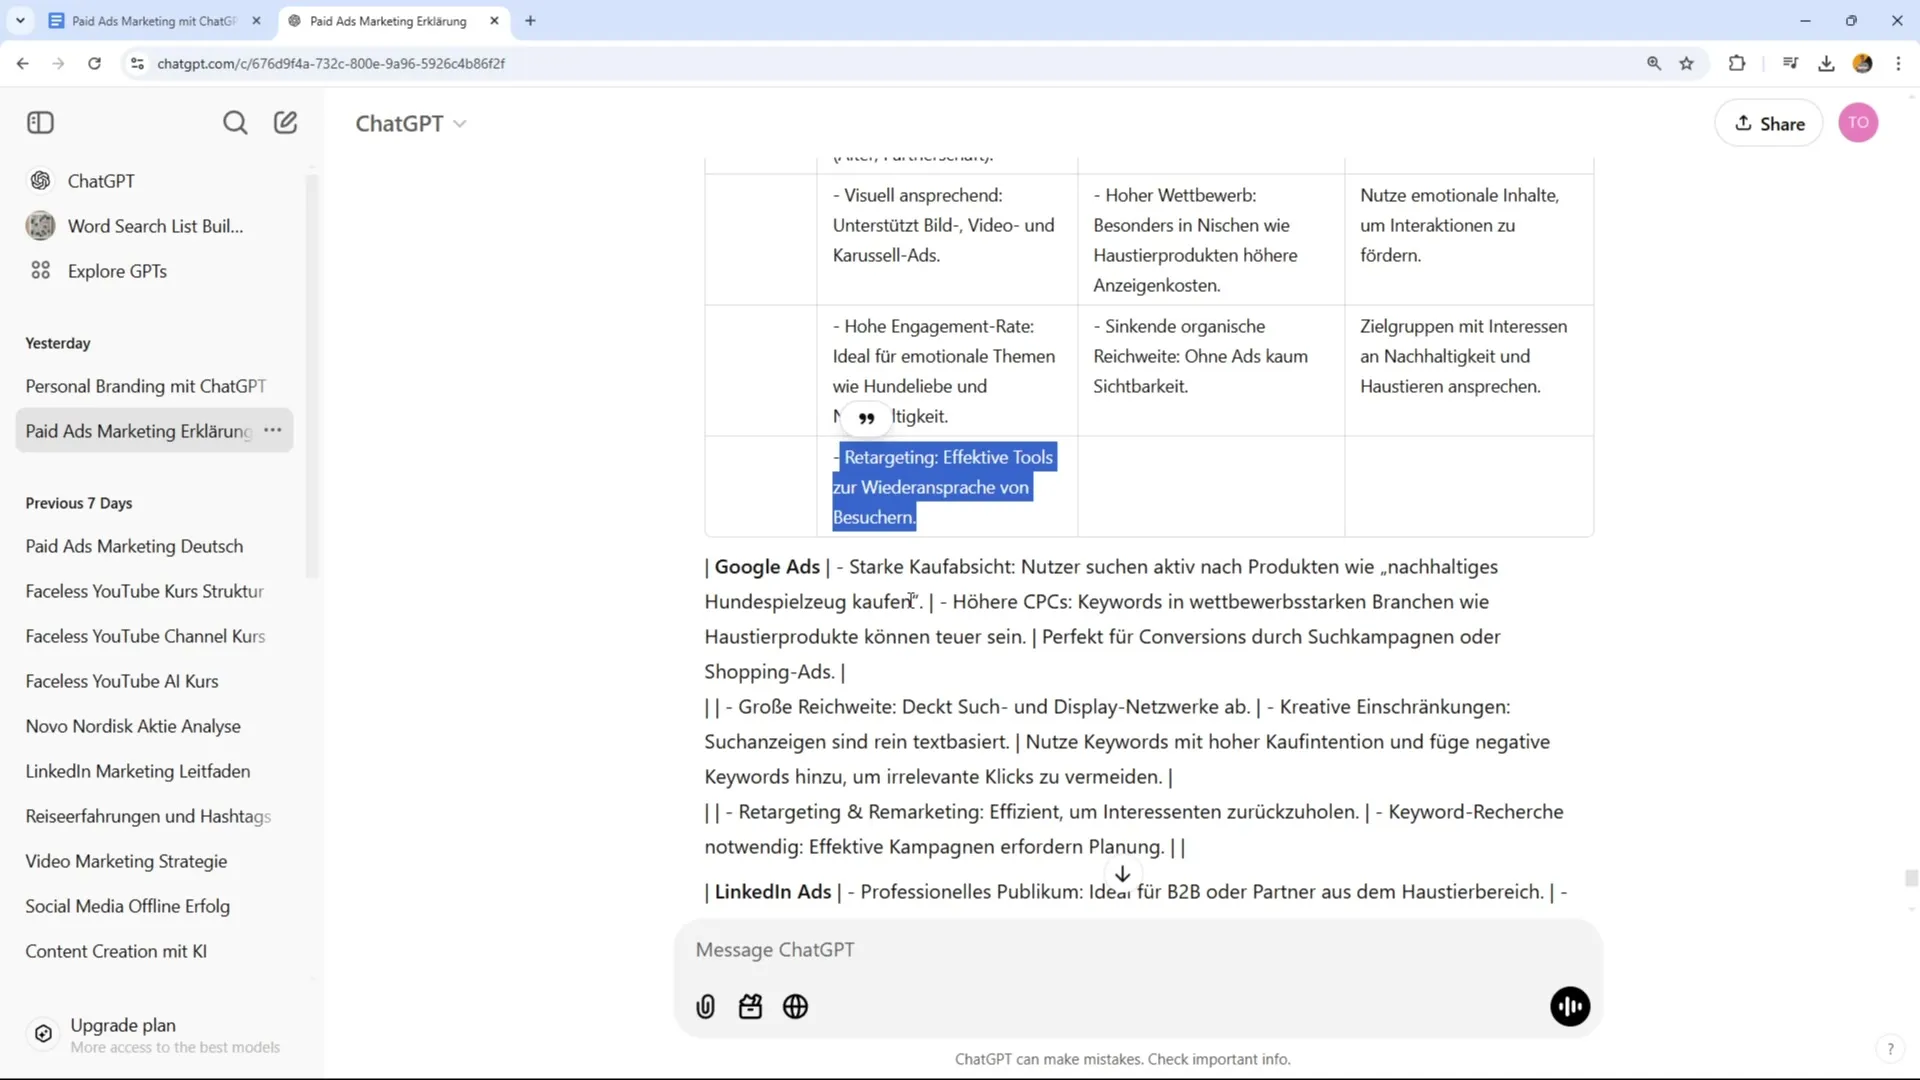Go back in browser history
1920x1080 pixels.
tap(22, 63)
